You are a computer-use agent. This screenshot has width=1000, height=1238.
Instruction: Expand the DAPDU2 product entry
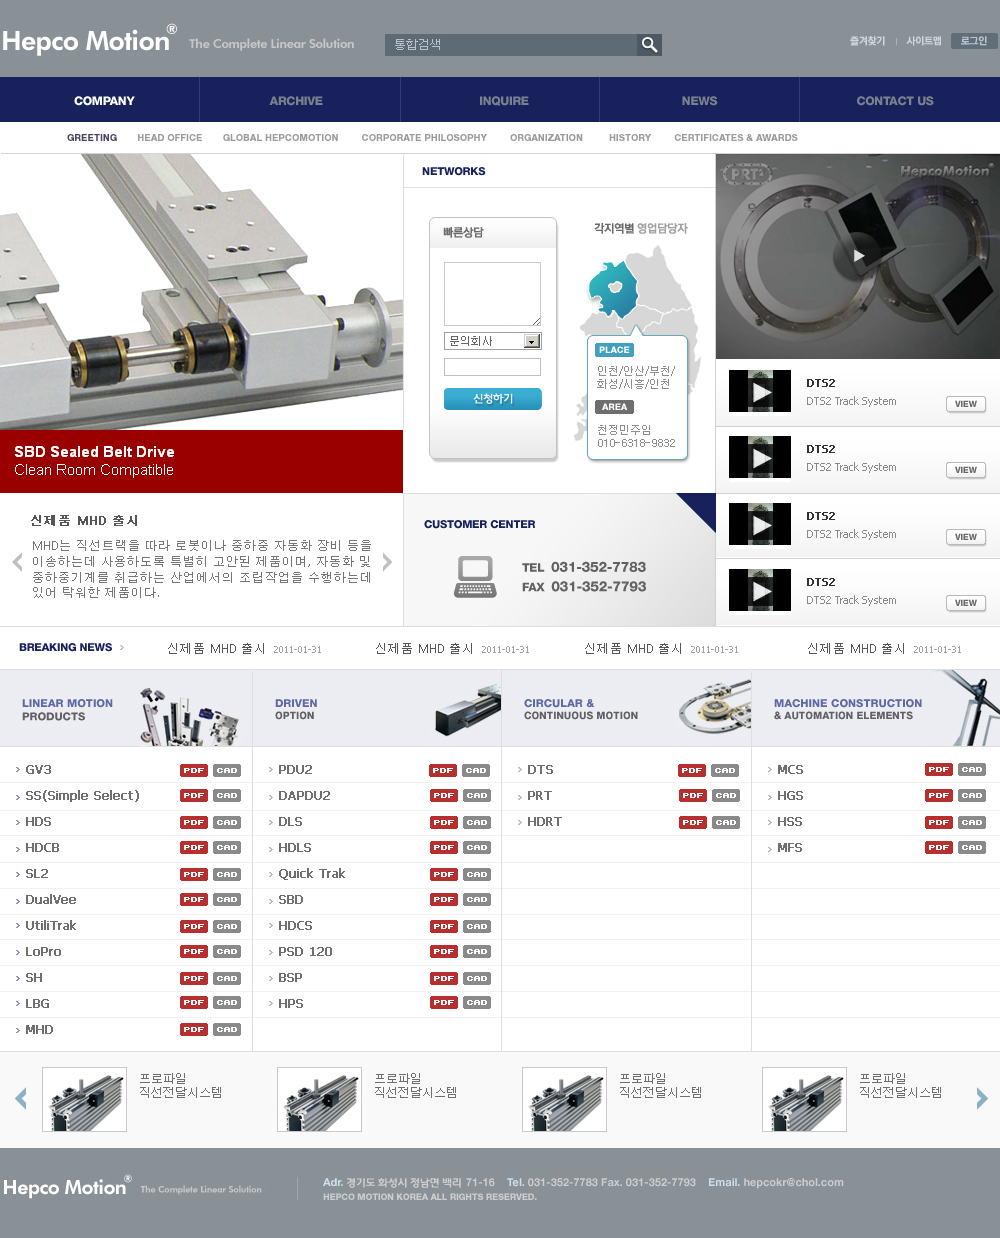pyautogui.click(x=304, y=796)
